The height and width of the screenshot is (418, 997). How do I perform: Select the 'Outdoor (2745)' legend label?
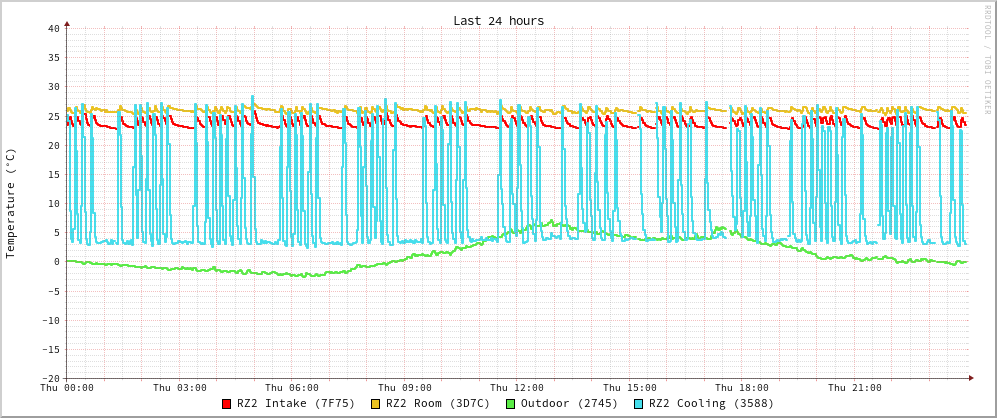pyautogui.click(x=569, y=403)
